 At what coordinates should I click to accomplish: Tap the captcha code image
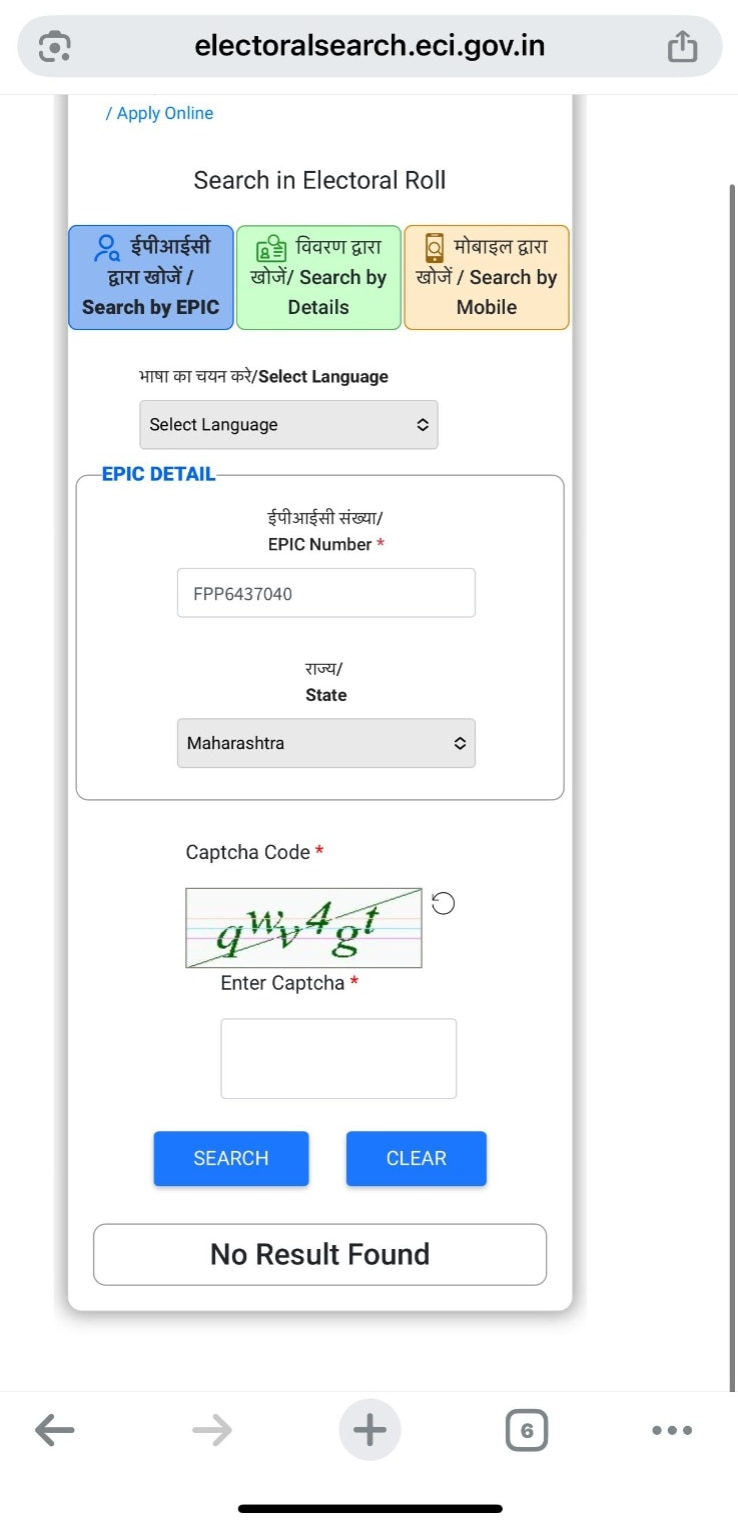(x=303, y=927)
